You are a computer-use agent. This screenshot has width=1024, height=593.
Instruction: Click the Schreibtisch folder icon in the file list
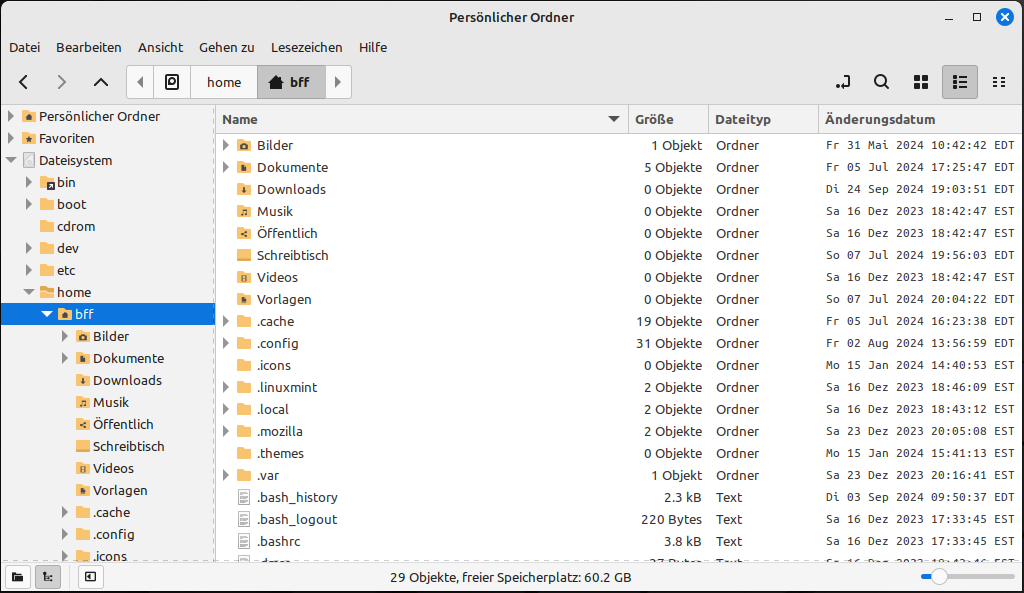pos(244,255)
